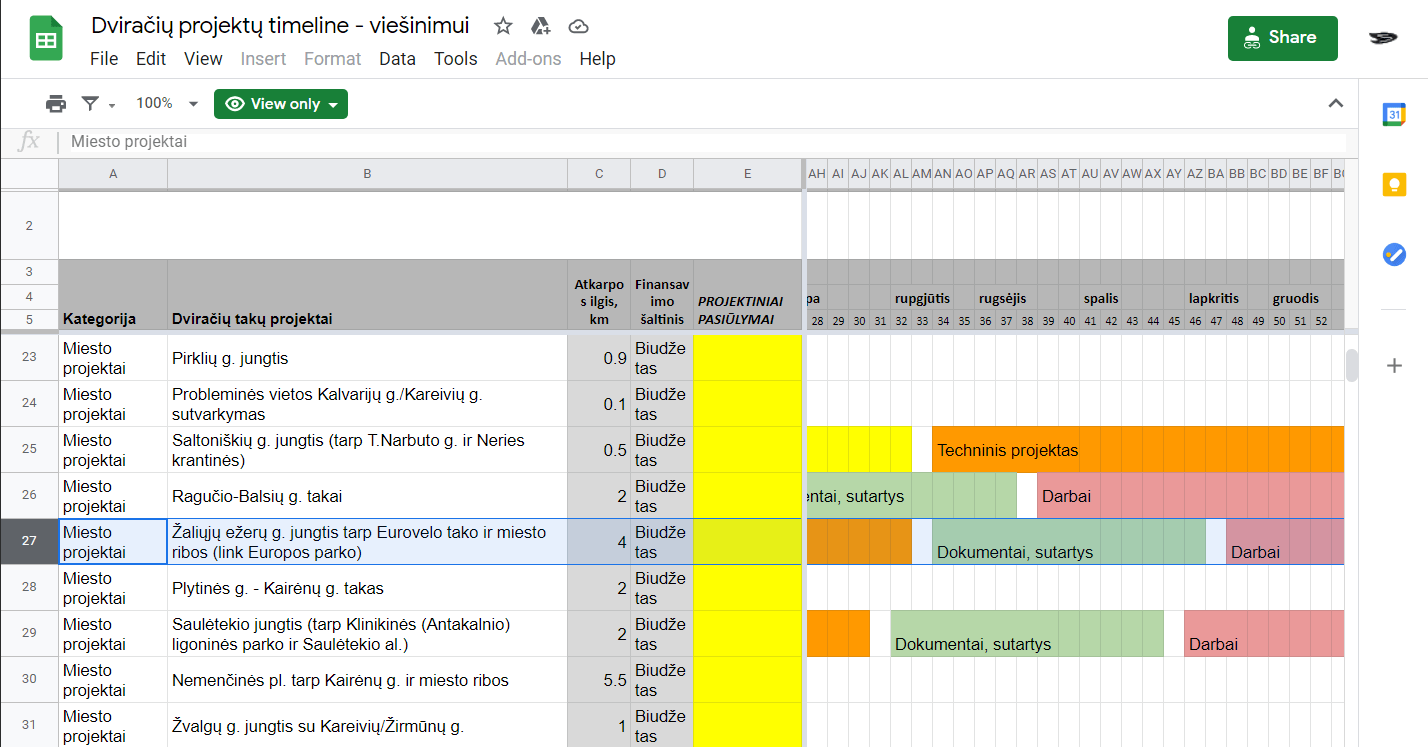The height and width of the screenshot is (747, 1428).
Task: Open the 100% zoom dropdown
Action: [x=167, y=104]
